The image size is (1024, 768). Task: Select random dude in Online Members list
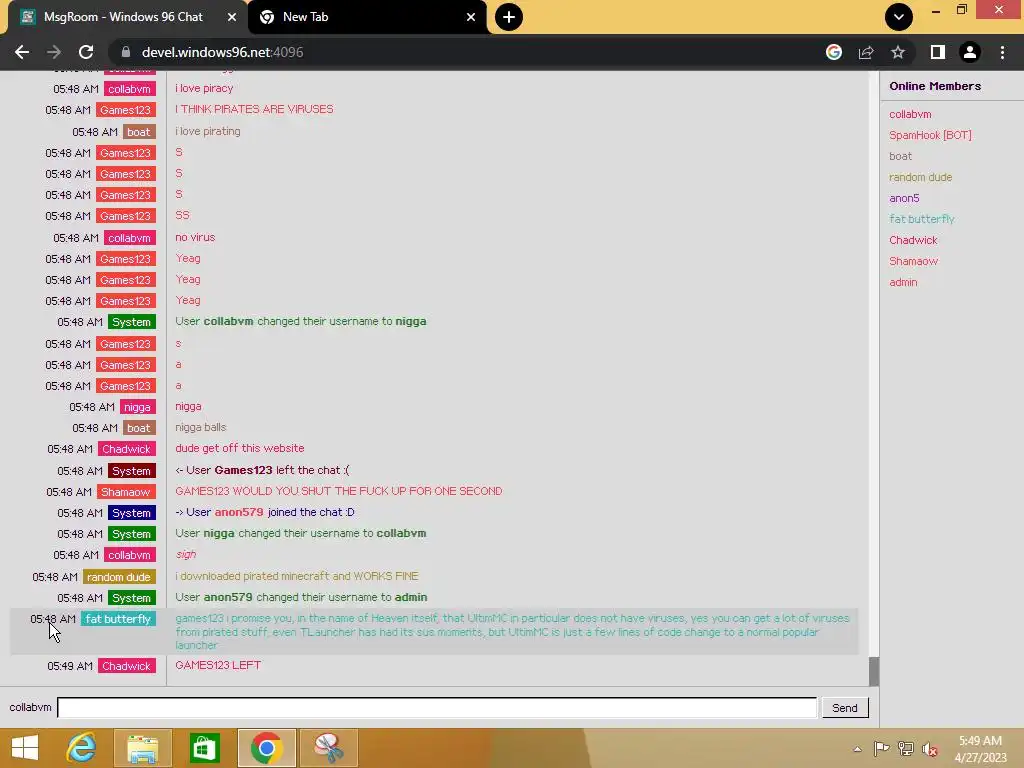[x=920, y=177]
